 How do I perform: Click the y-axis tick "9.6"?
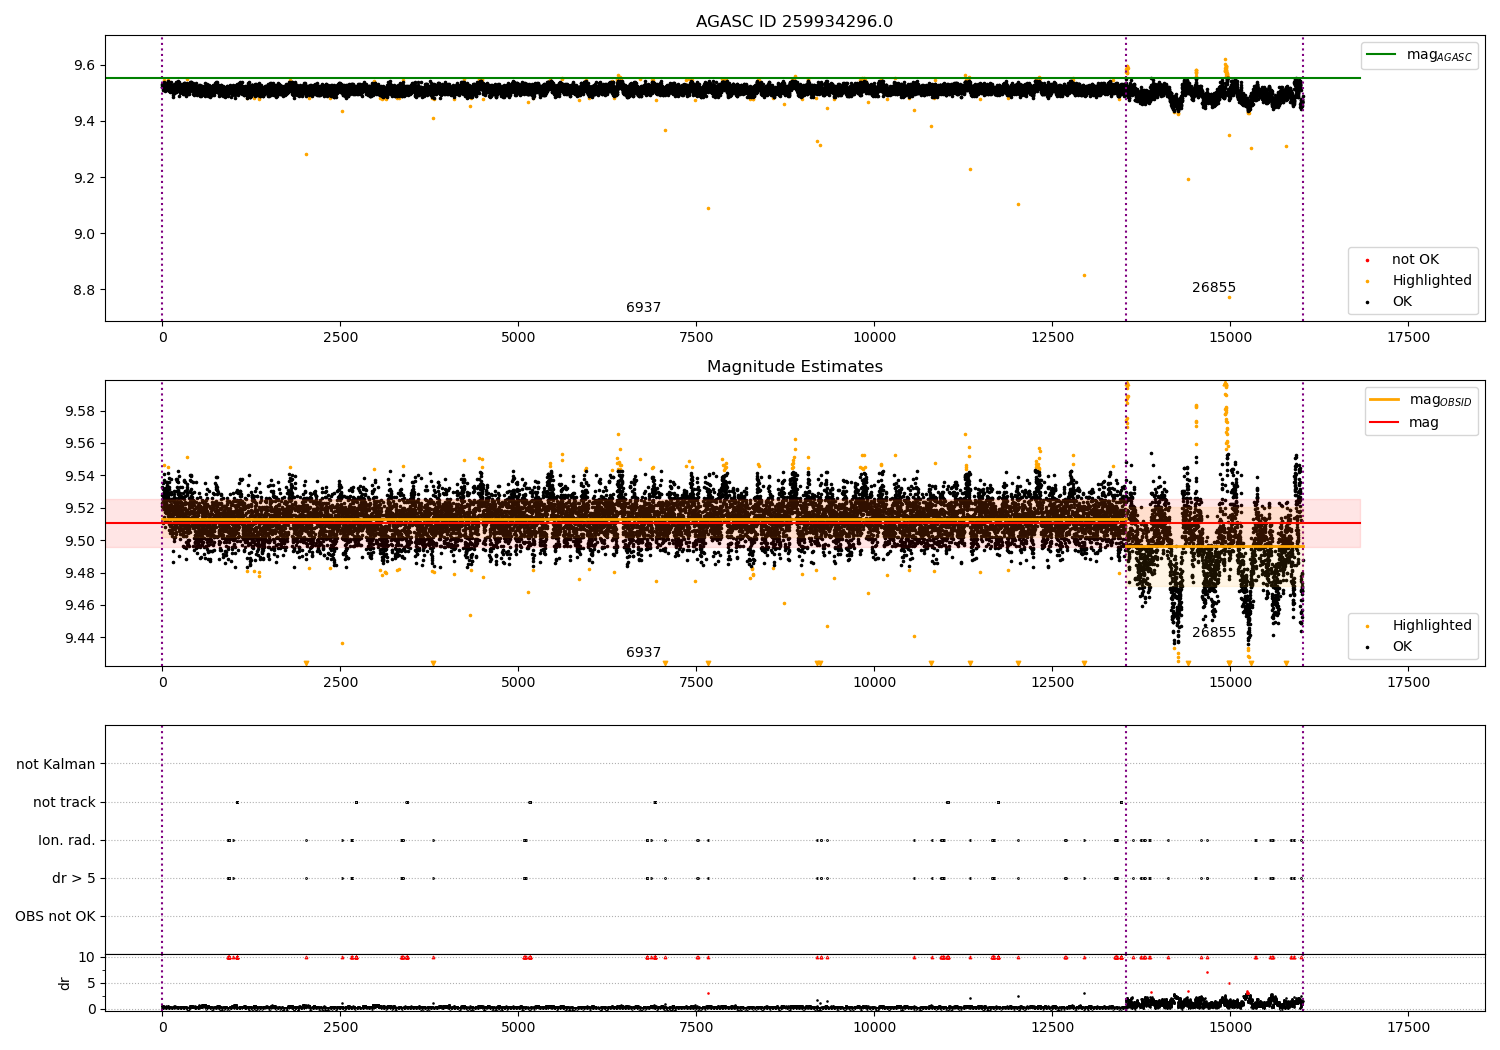[x=84, y=66]
